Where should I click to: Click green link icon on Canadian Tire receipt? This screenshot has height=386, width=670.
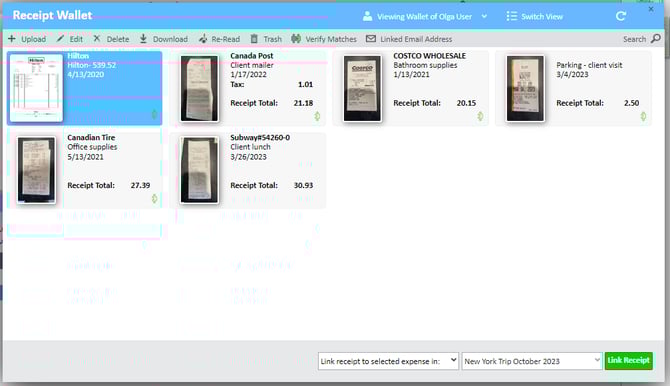(x=155, y=198)
